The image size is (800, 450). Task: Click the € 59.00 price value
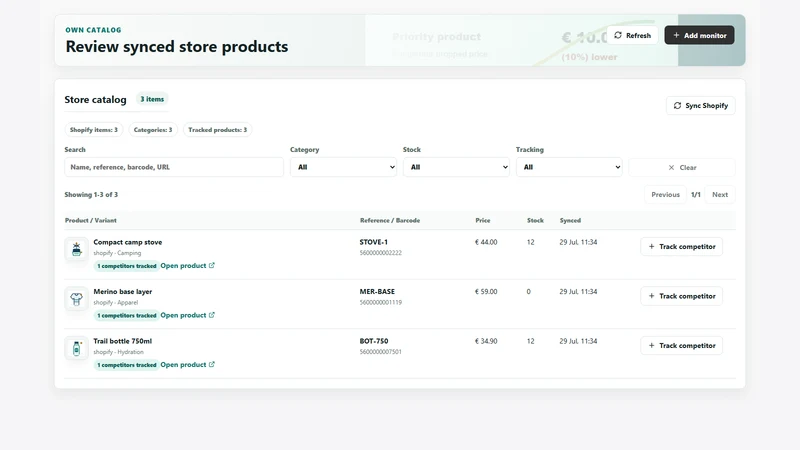pos(486,292)
